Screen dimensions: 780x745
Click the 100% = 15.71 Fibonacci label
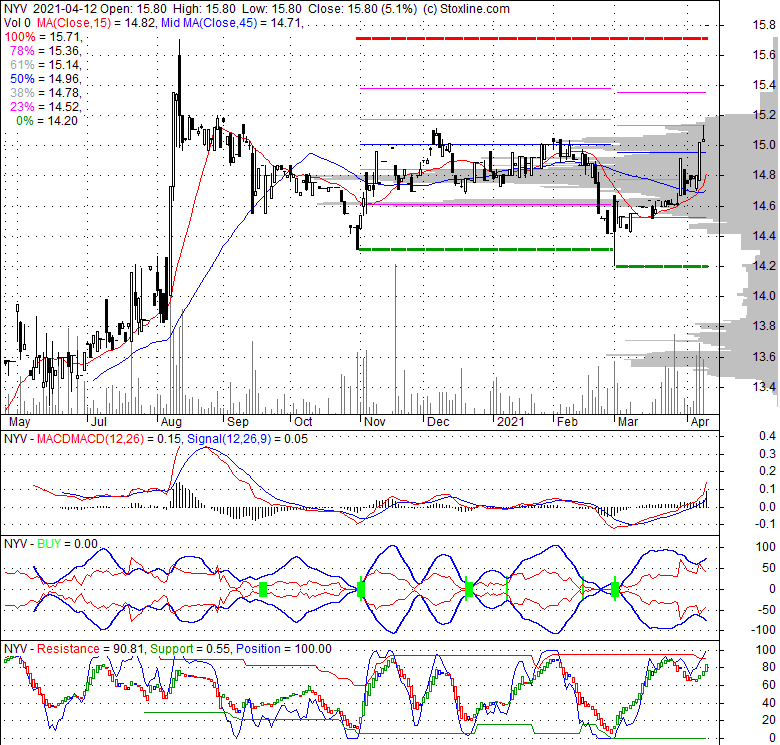pyautogui.click(x=42, y=37)
